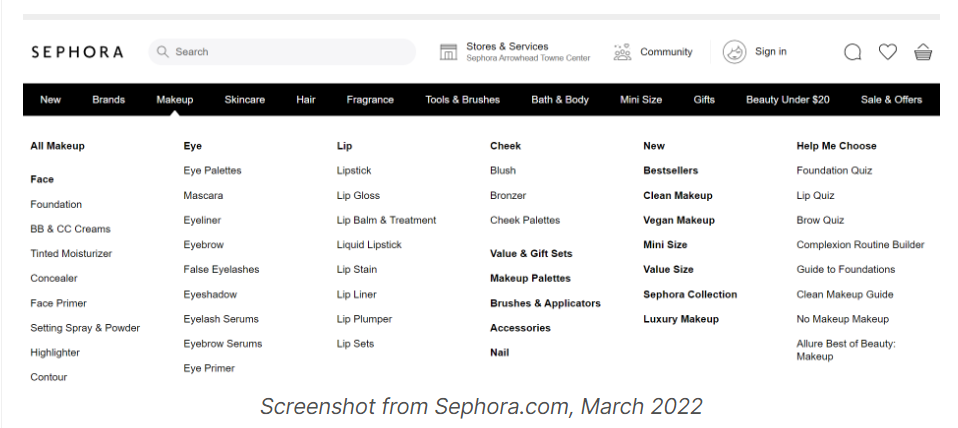958x428 pixels.
Task: Click the magnifying glass search icon
Action: [x=163, y=52]
